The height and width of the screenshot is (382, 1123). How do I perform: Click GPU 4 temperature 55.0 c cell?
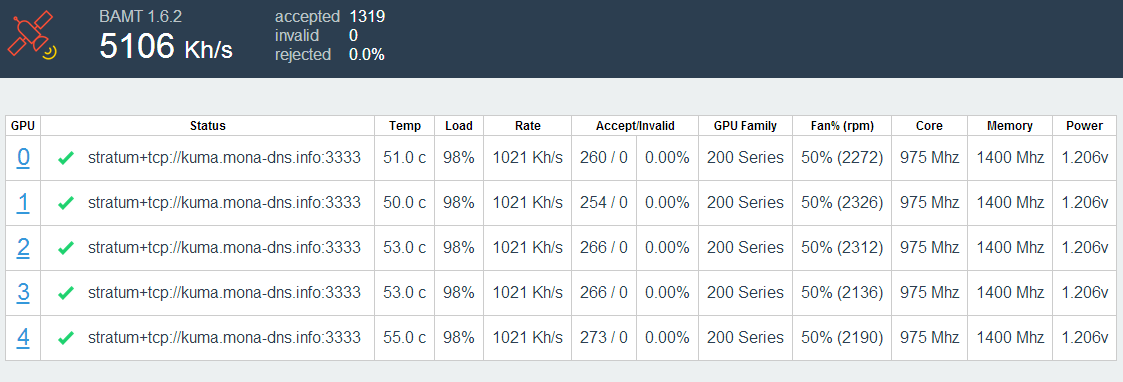coord(405,338)
